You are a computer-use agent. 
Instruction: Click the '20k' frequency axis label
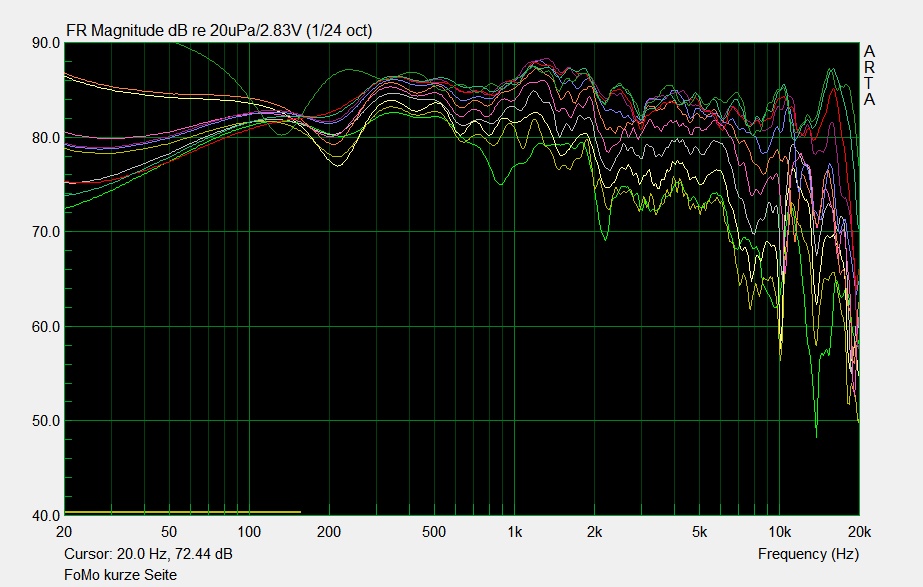859,532
